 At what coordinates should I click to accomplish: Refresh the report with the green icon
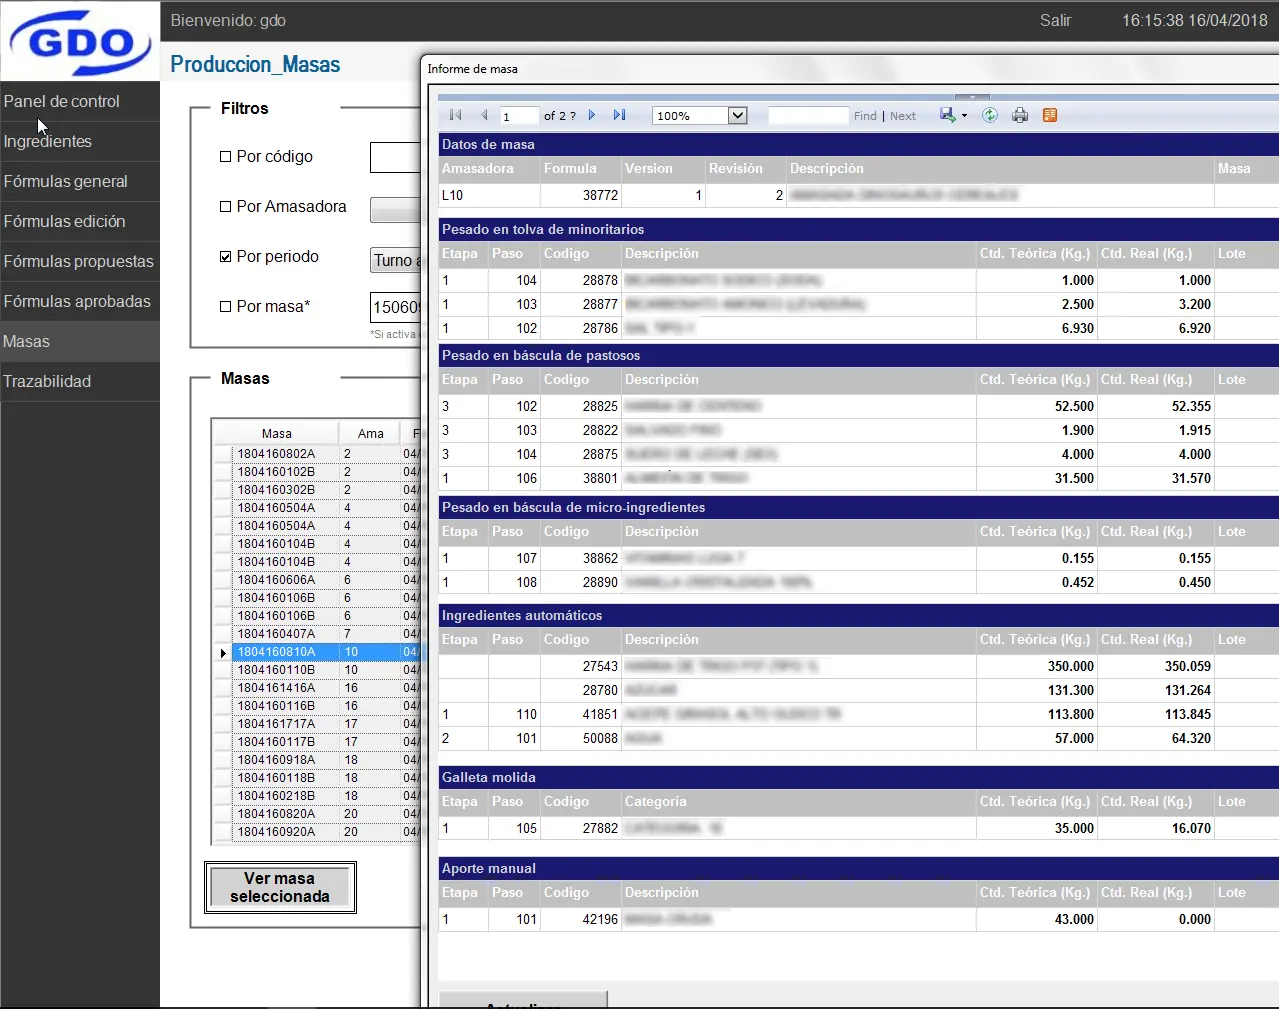click(x=990, y=115)
